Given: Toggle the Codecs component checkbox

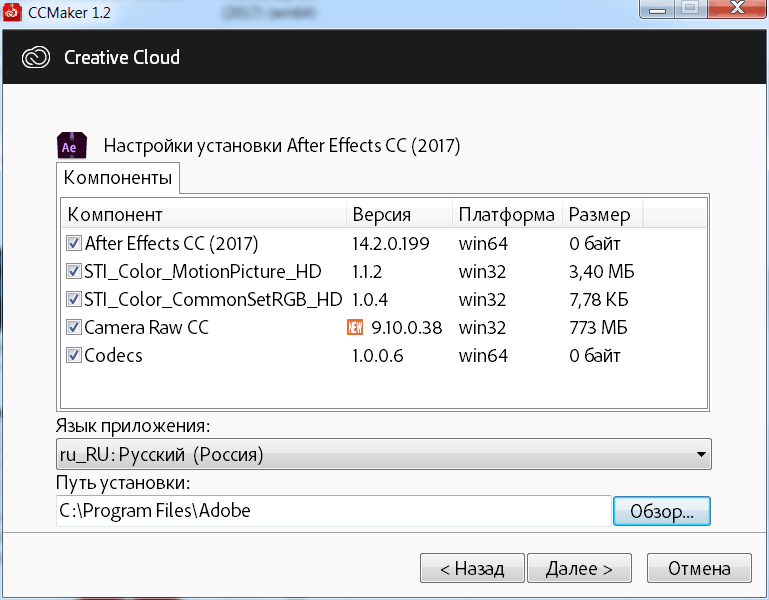Looking at the screenshot, I should pos(74,355).
